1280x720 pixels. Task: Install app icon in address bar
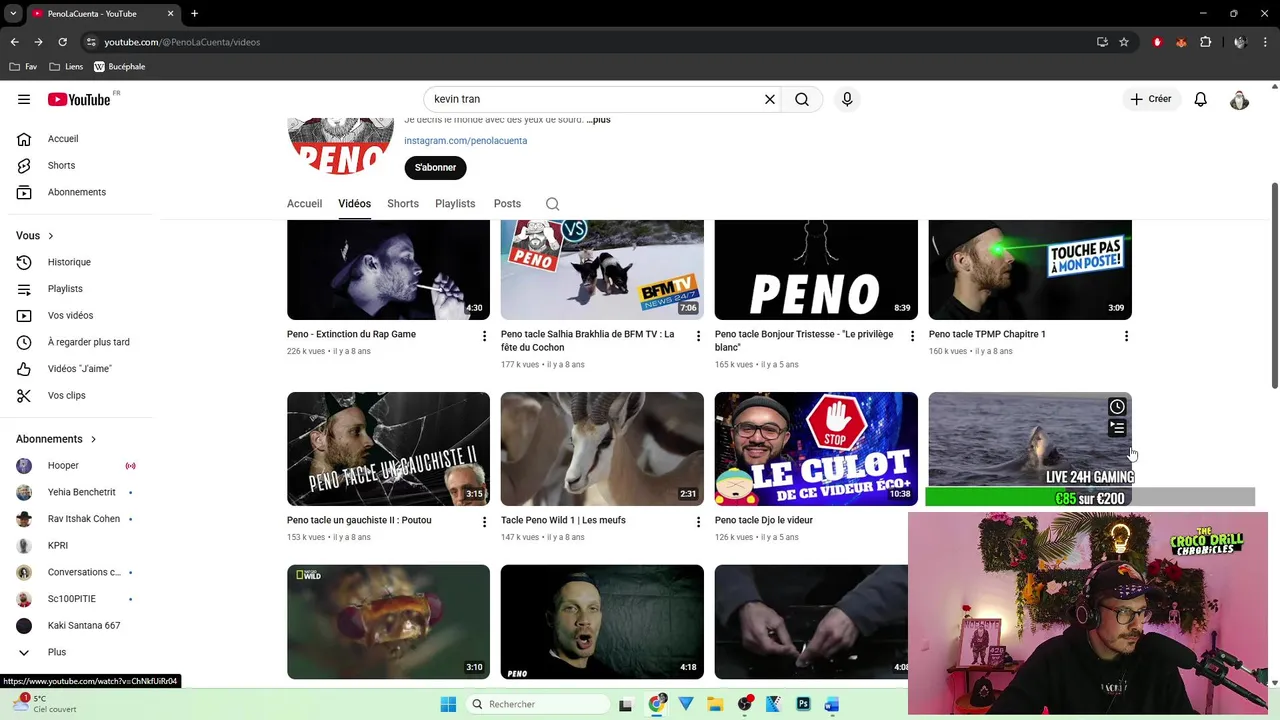1102,42
